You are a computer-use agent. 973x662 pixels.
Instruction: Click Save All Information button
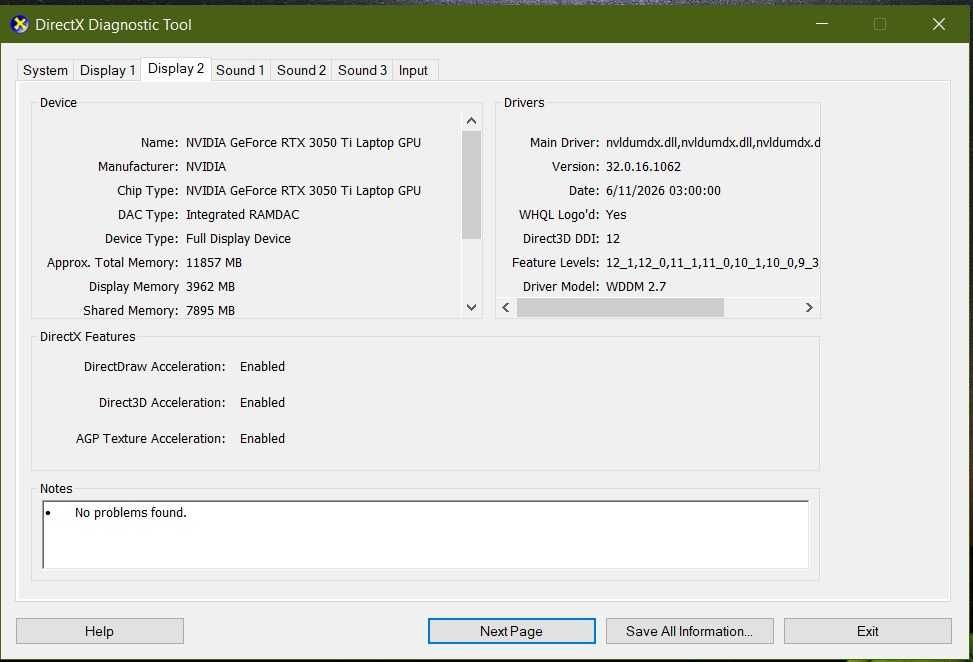click(x=689, y=631)
